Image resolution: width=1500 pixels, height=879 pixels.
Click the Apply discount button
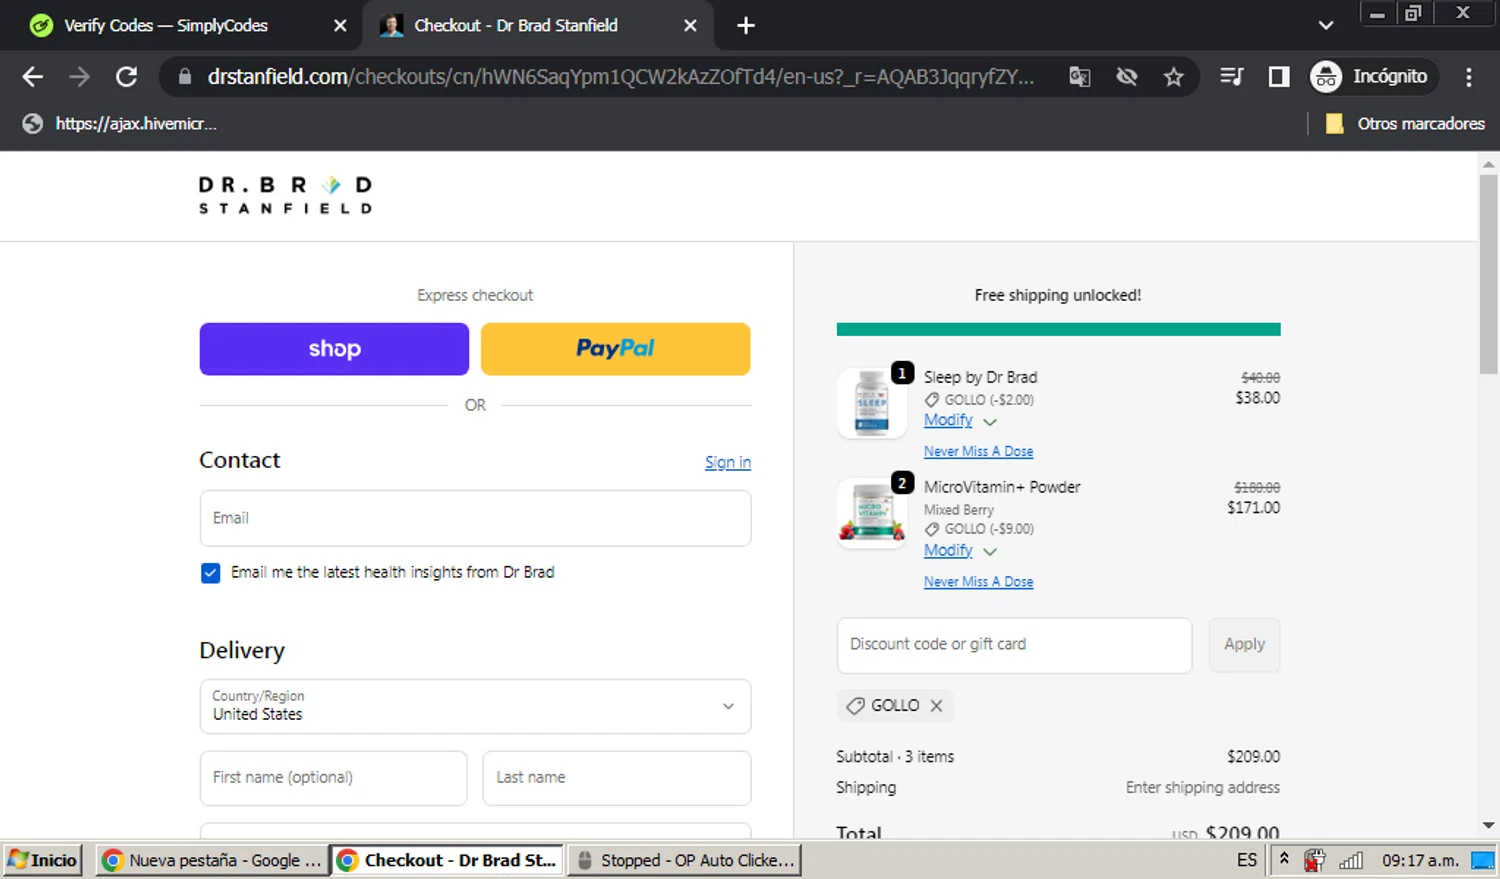coord(1244,645)
